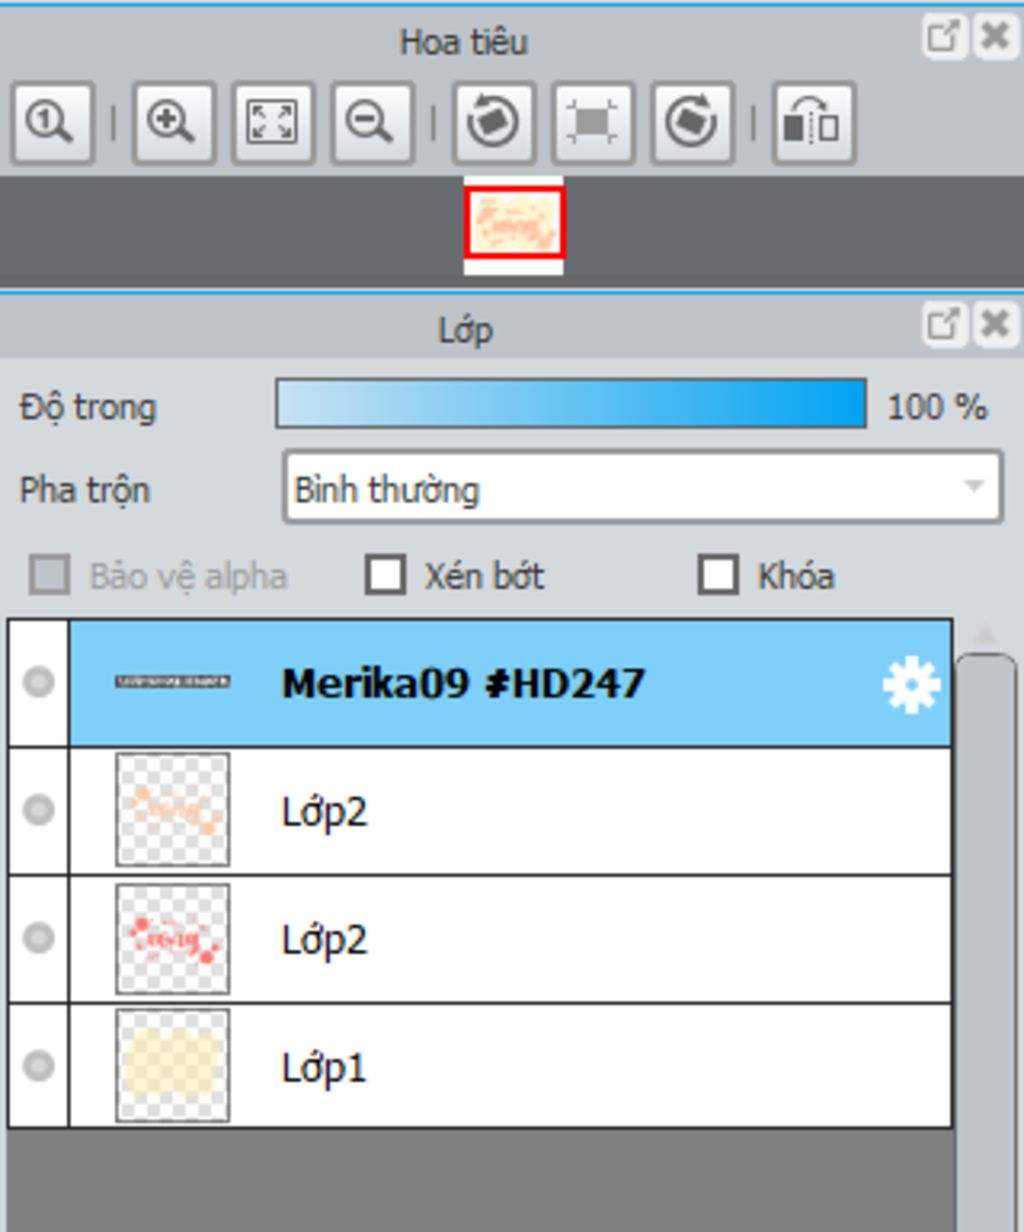Undock the Hoa tiêu panel
This screenshot has height=1232, width=1024.
[x=943, y=37]
